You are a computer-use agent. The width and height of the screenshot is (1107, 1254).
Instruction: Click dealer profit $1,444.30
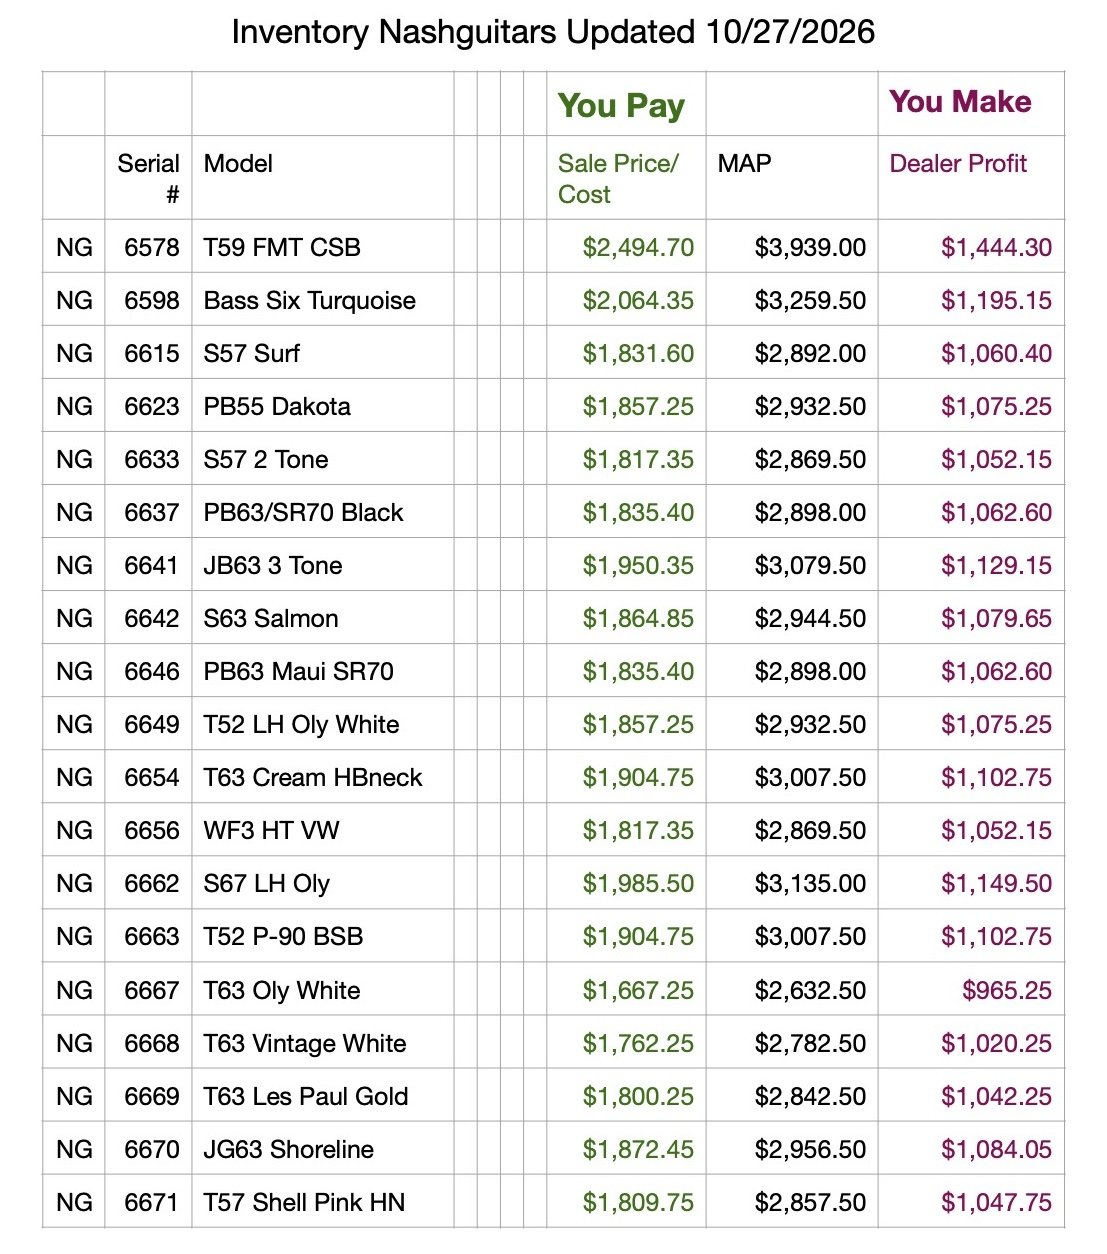click(996, 247)
